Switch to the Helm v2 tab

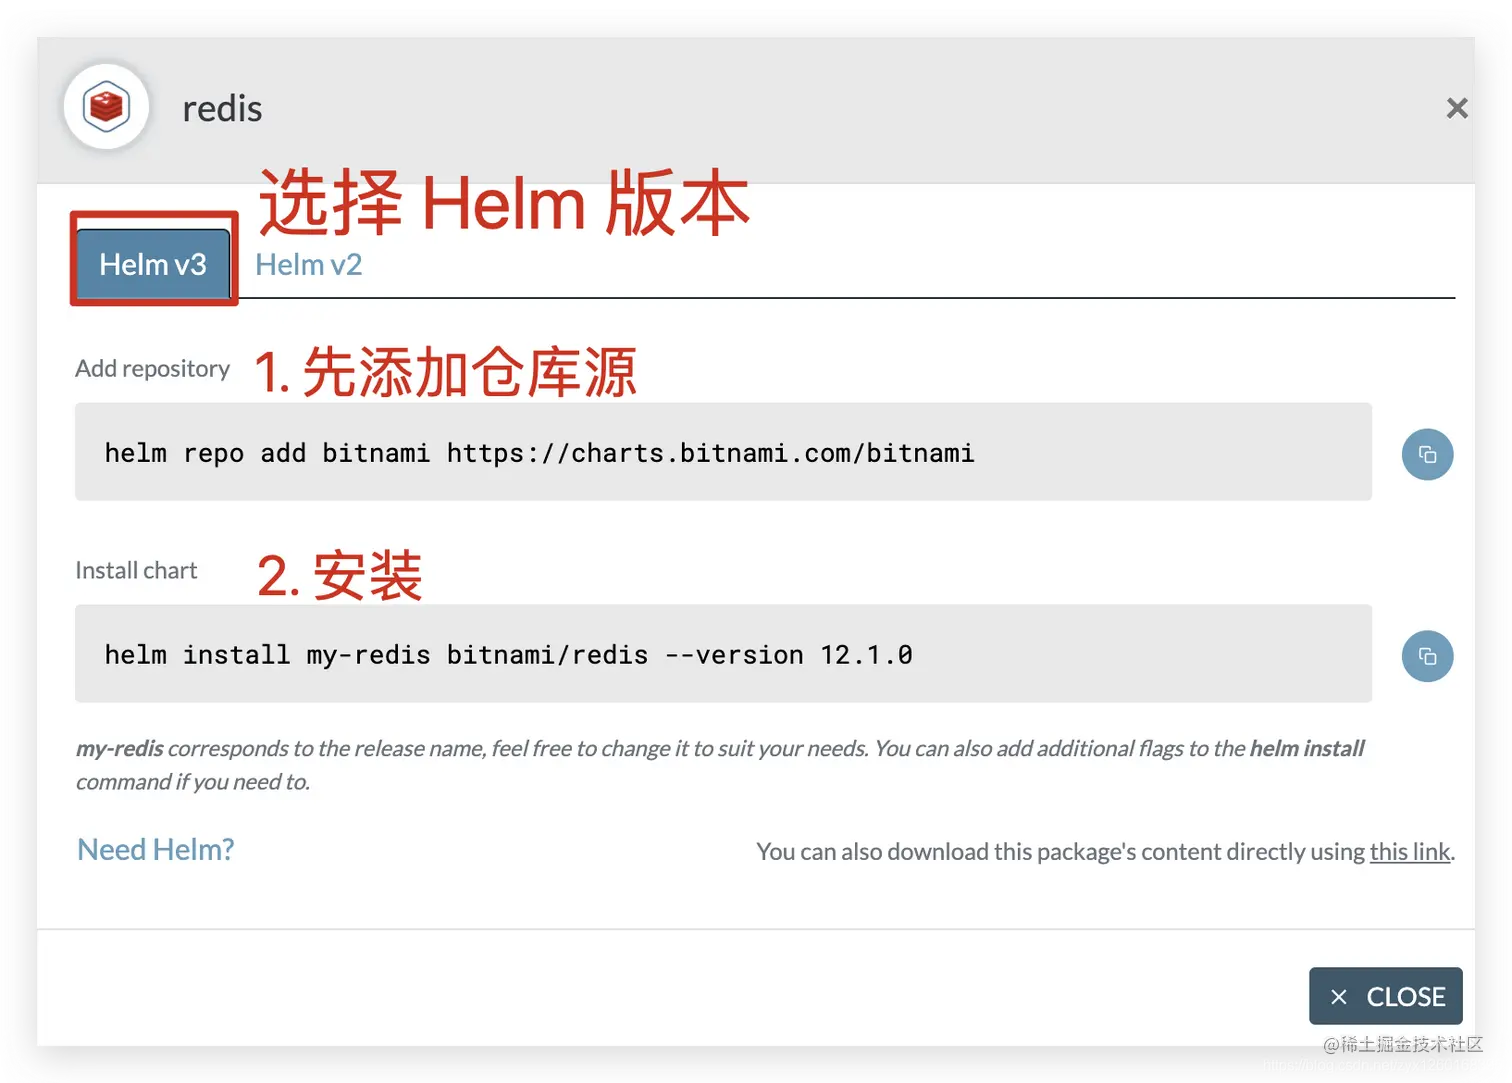tap(308, 264)
